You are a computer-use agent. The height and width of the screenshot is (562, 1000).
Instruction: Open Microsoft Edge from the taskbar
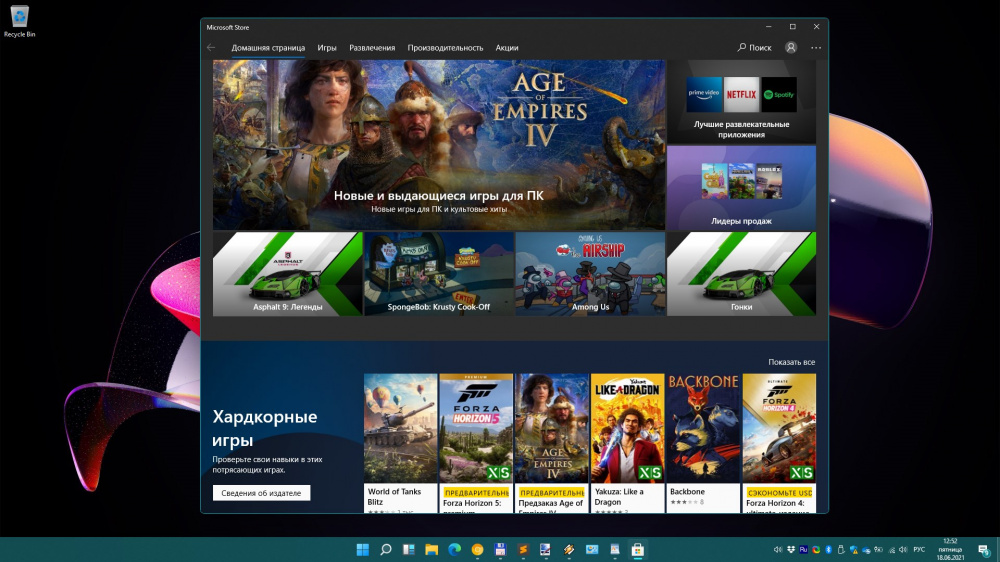(454, 550)
